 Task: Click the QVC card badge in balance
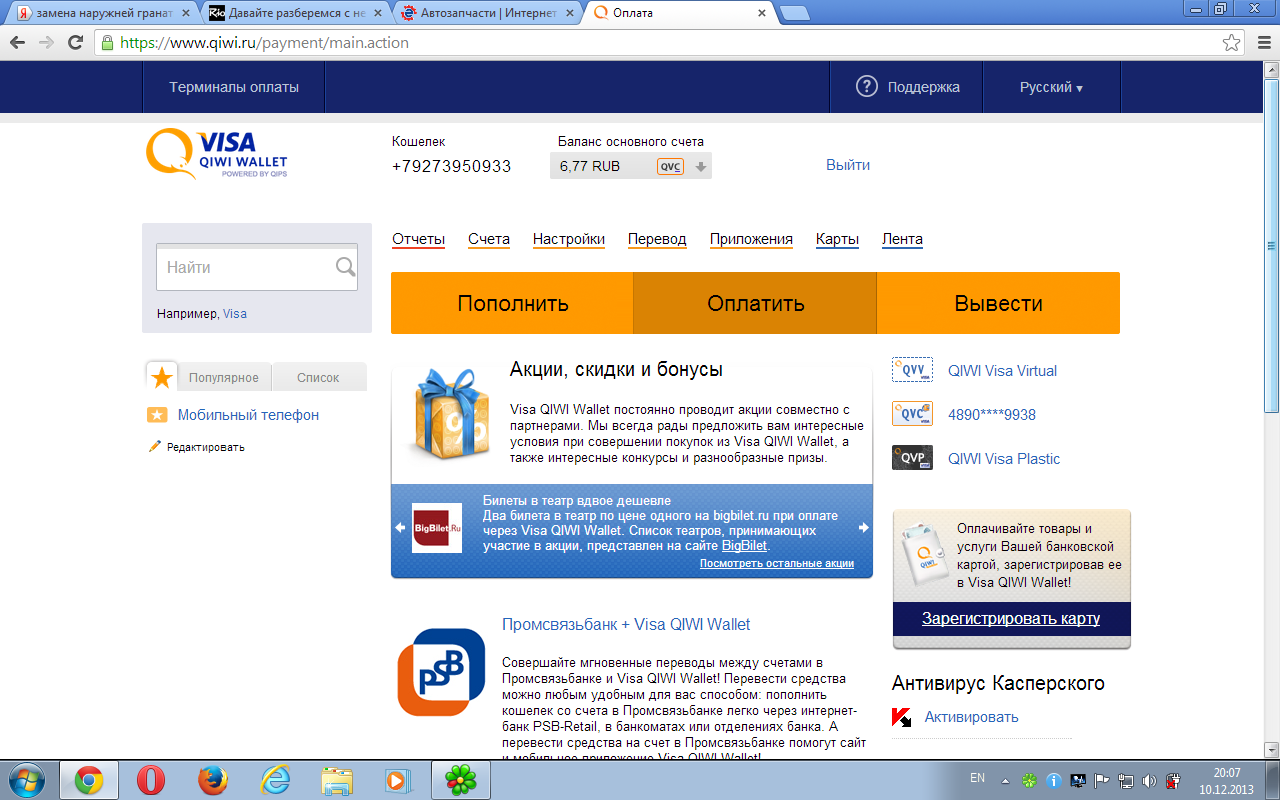(670, 167)
